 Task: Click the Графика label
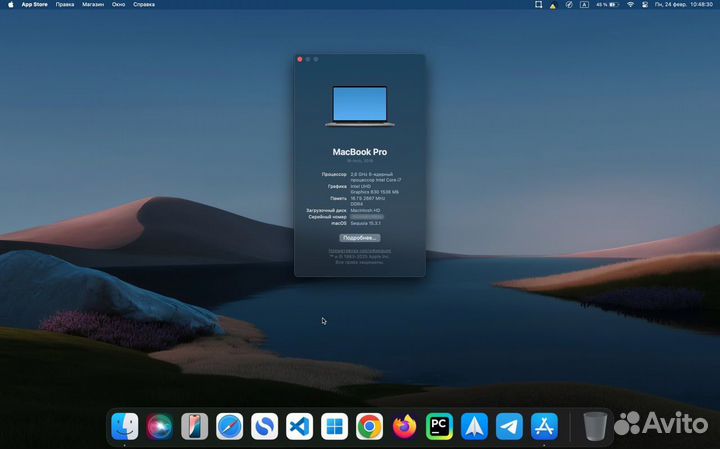[x=337, y=186]
